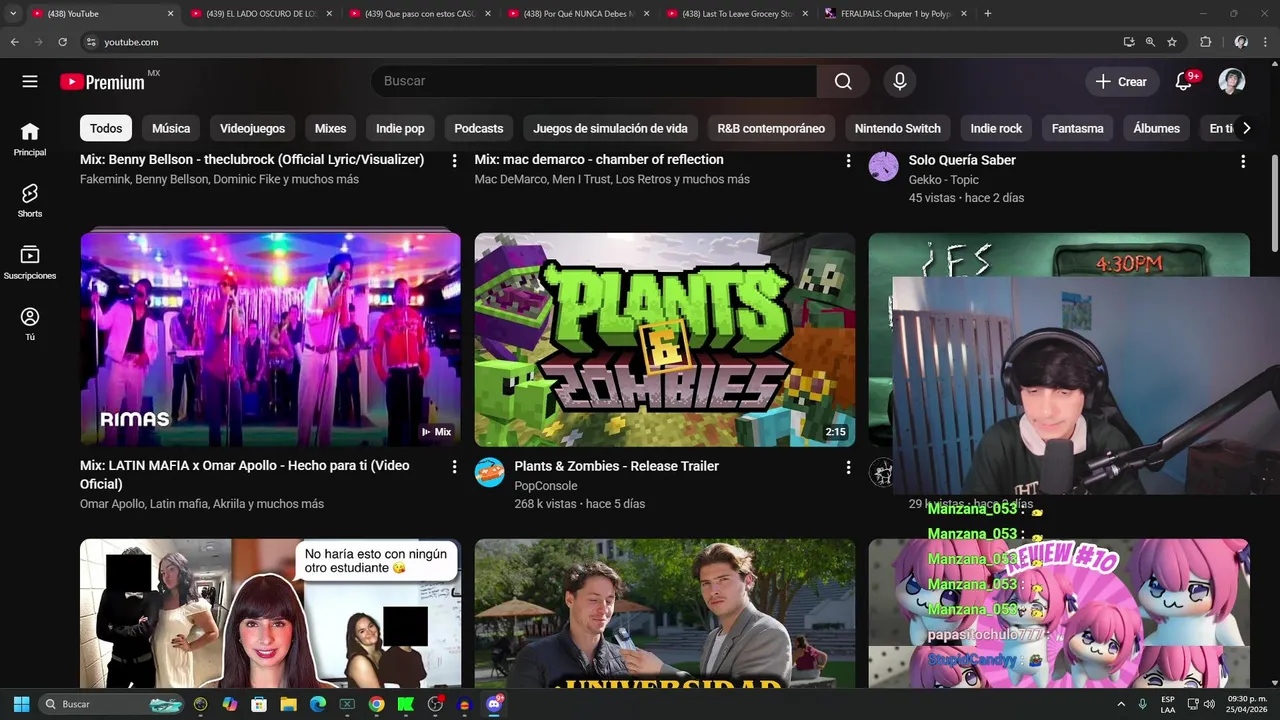Open browser zoom magnifier icon
The height and width of the screenshot is (720, 1280).
pyautogui.click(x=1150, y=42)
